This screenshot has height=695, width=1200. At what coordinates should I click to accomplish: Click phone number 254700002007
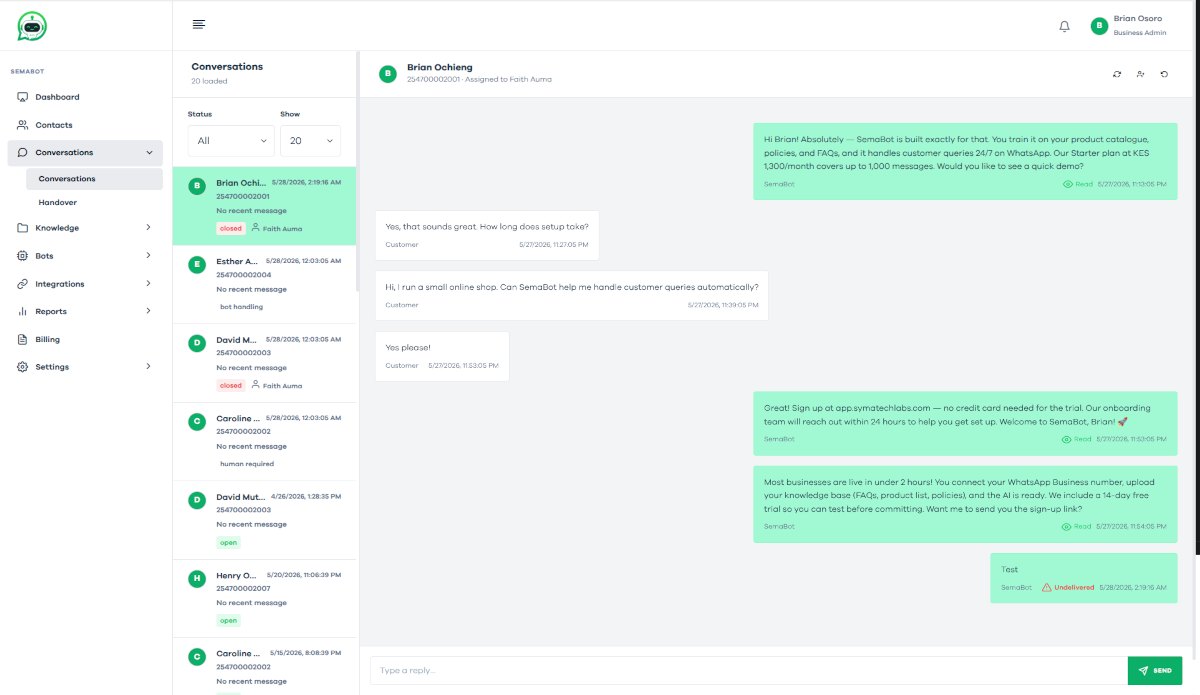(x=243, y=589)
